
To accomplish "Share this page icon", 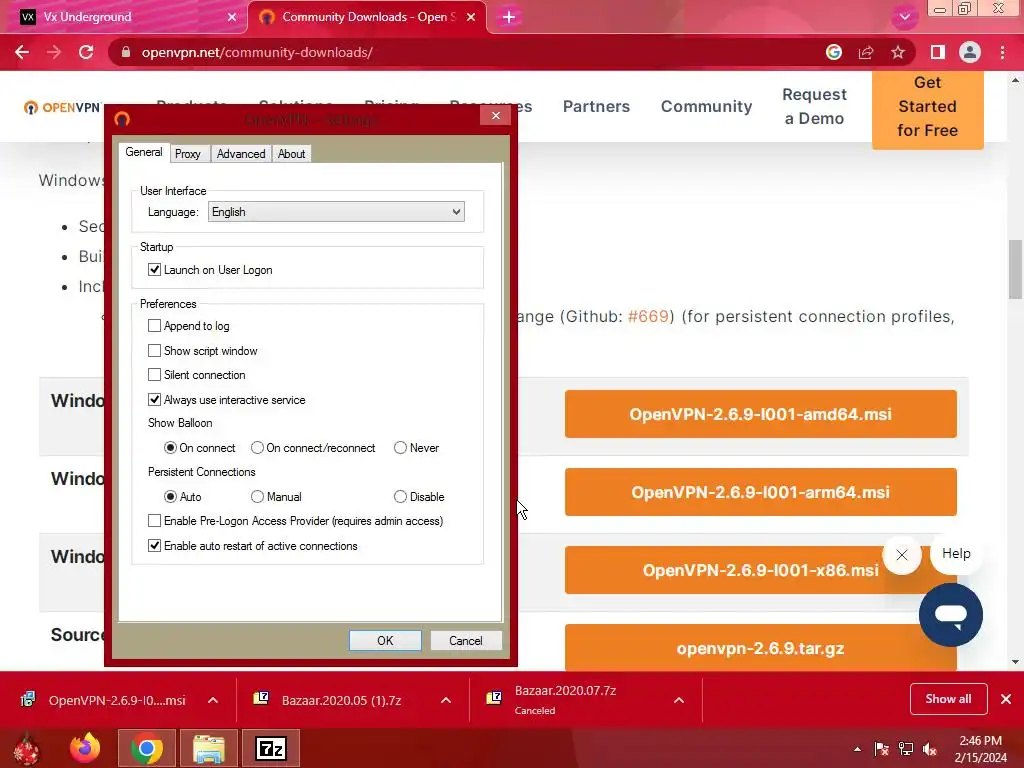I will point(866,52).
